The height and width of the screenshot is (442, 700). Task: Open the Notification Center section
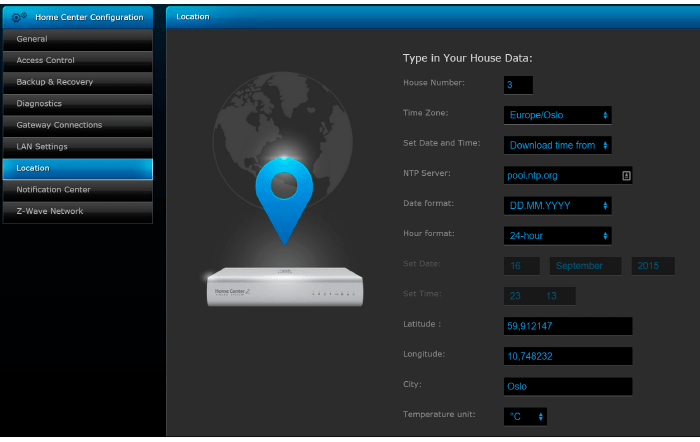[x=77, y=190]
